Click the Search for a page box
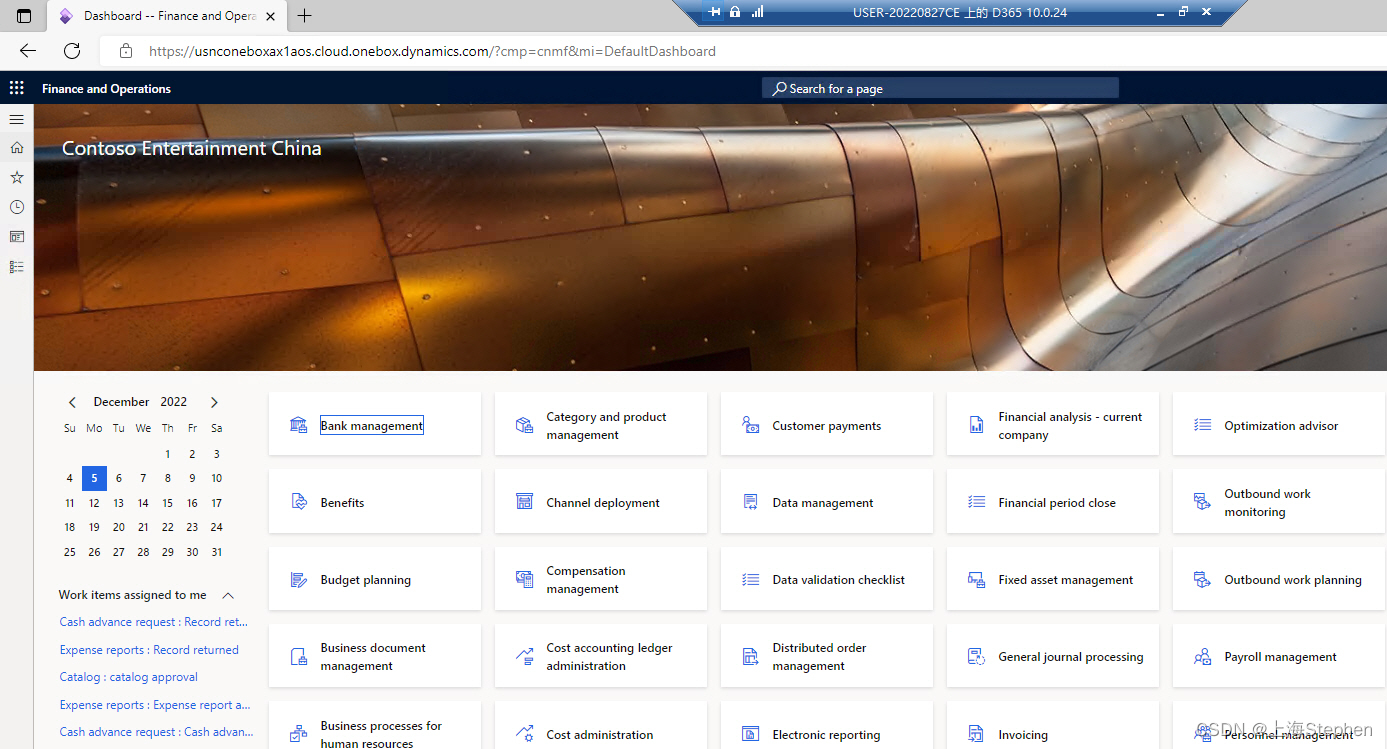Image resolution: width=1387 pixels, height=749 pixels. click(940, 88)
